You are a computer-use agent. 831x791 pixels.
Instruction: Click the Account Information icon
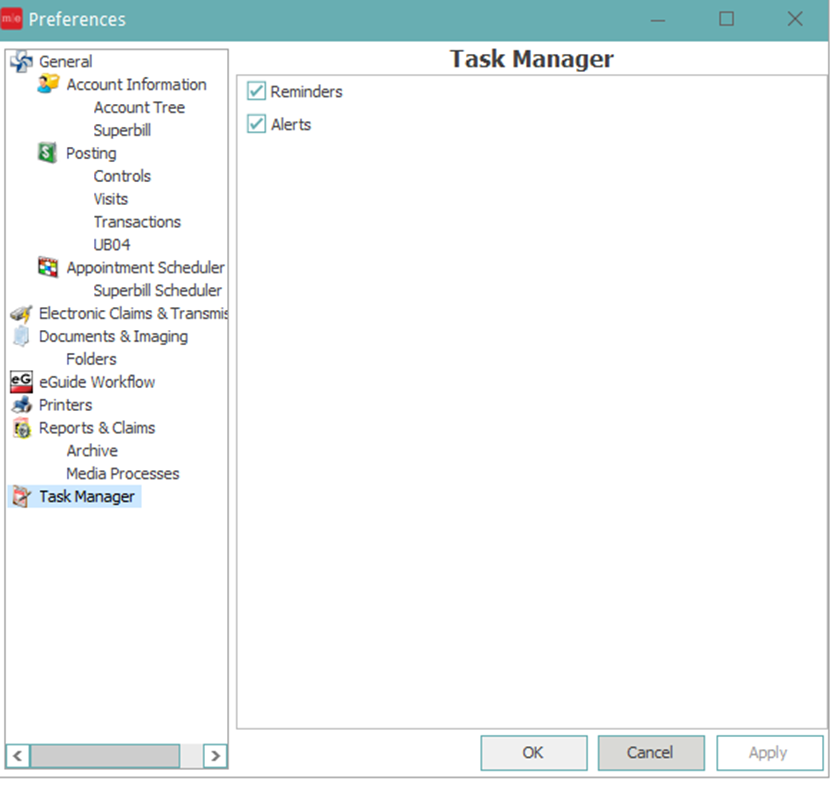pos(48,85)
